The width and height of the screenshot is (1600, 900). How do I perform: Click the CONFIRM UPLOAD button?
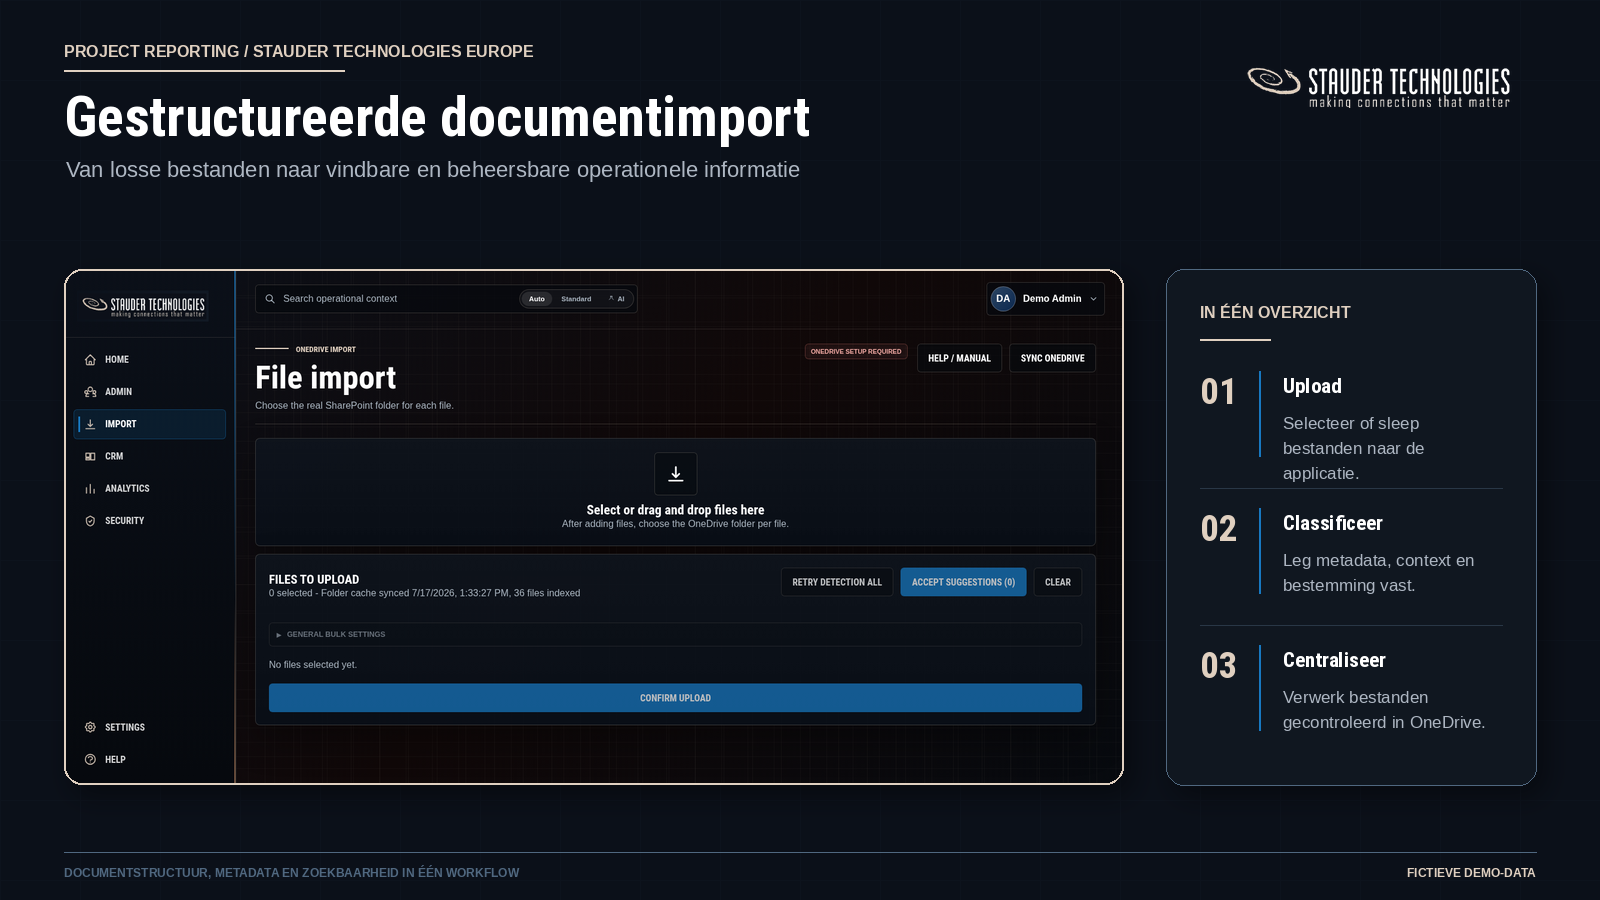[x=675, y=698]
